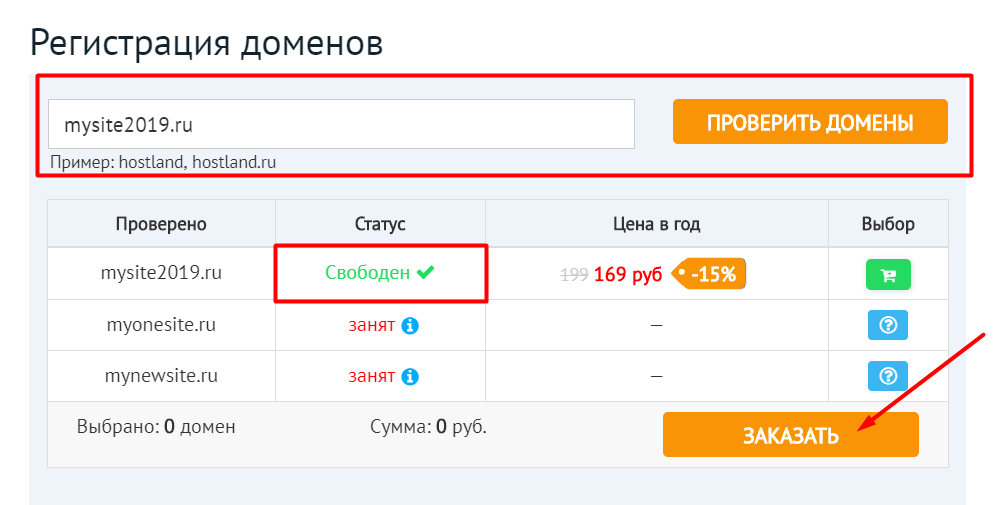Select the Цена в год column header
Screen dimensions: 1003x505
pyautogui.click(x=656, y=224)
